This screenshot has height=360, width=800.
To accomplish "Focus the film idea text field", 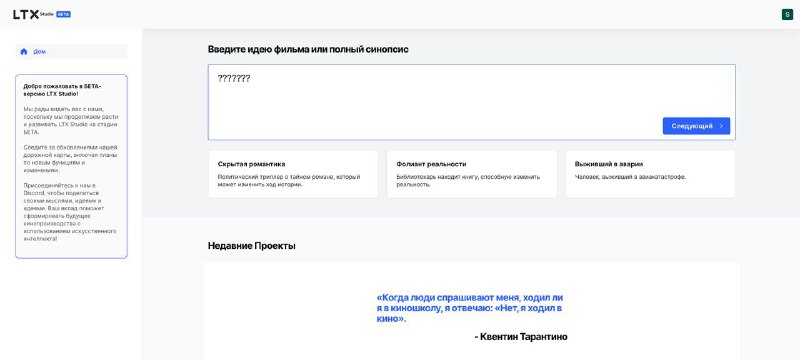I will (x=471, y=102).
